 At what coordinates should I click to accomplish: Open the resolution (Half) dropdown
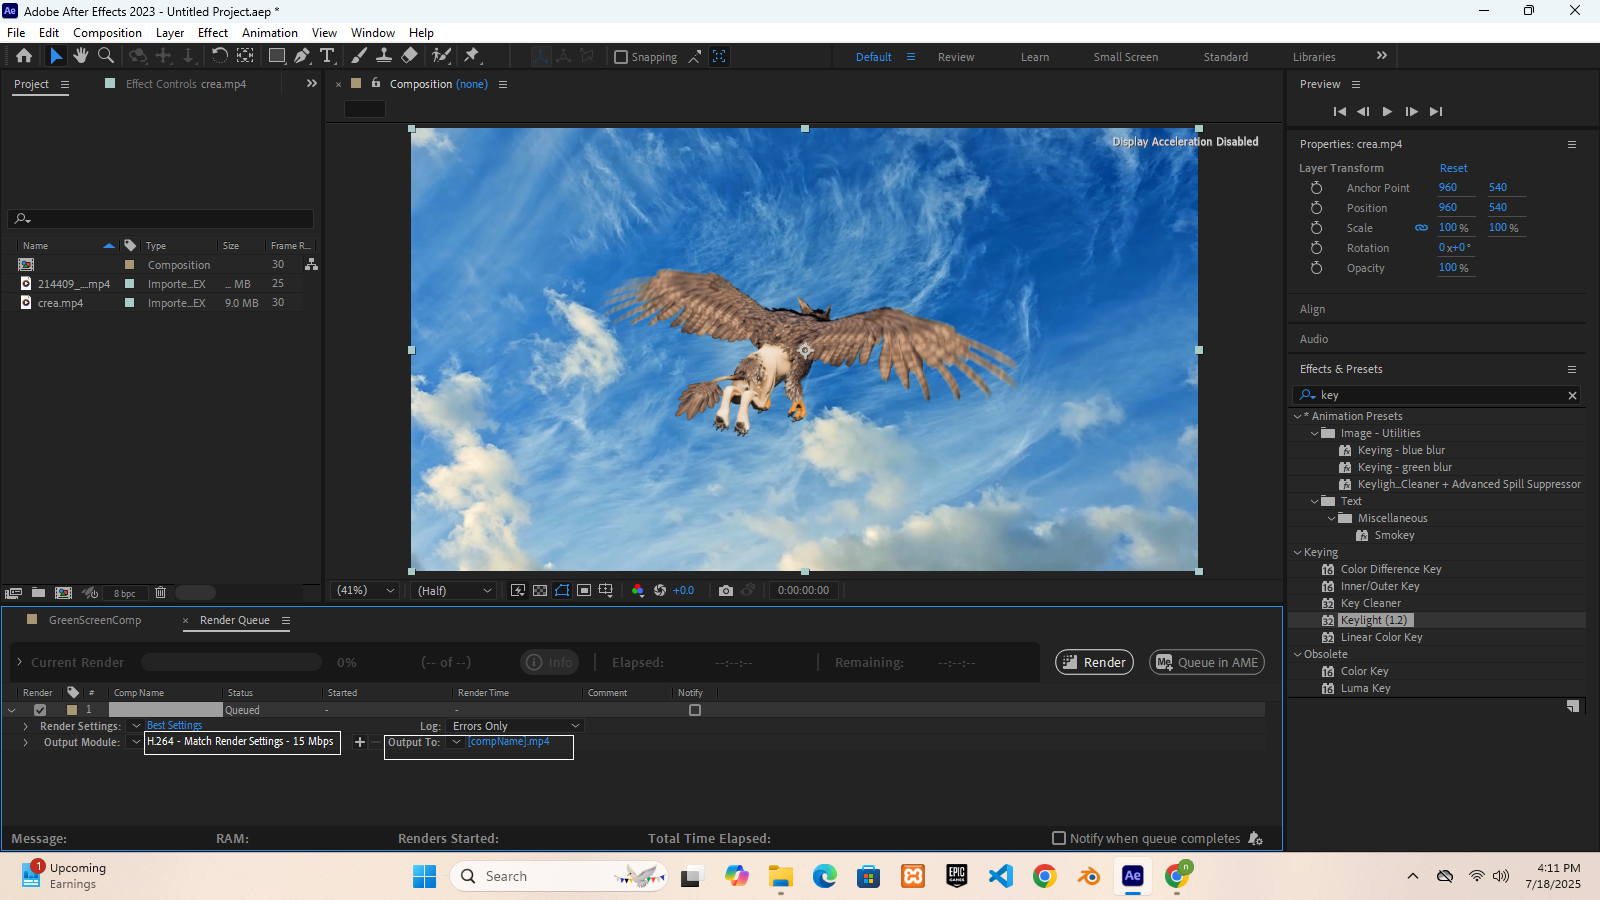454,591
